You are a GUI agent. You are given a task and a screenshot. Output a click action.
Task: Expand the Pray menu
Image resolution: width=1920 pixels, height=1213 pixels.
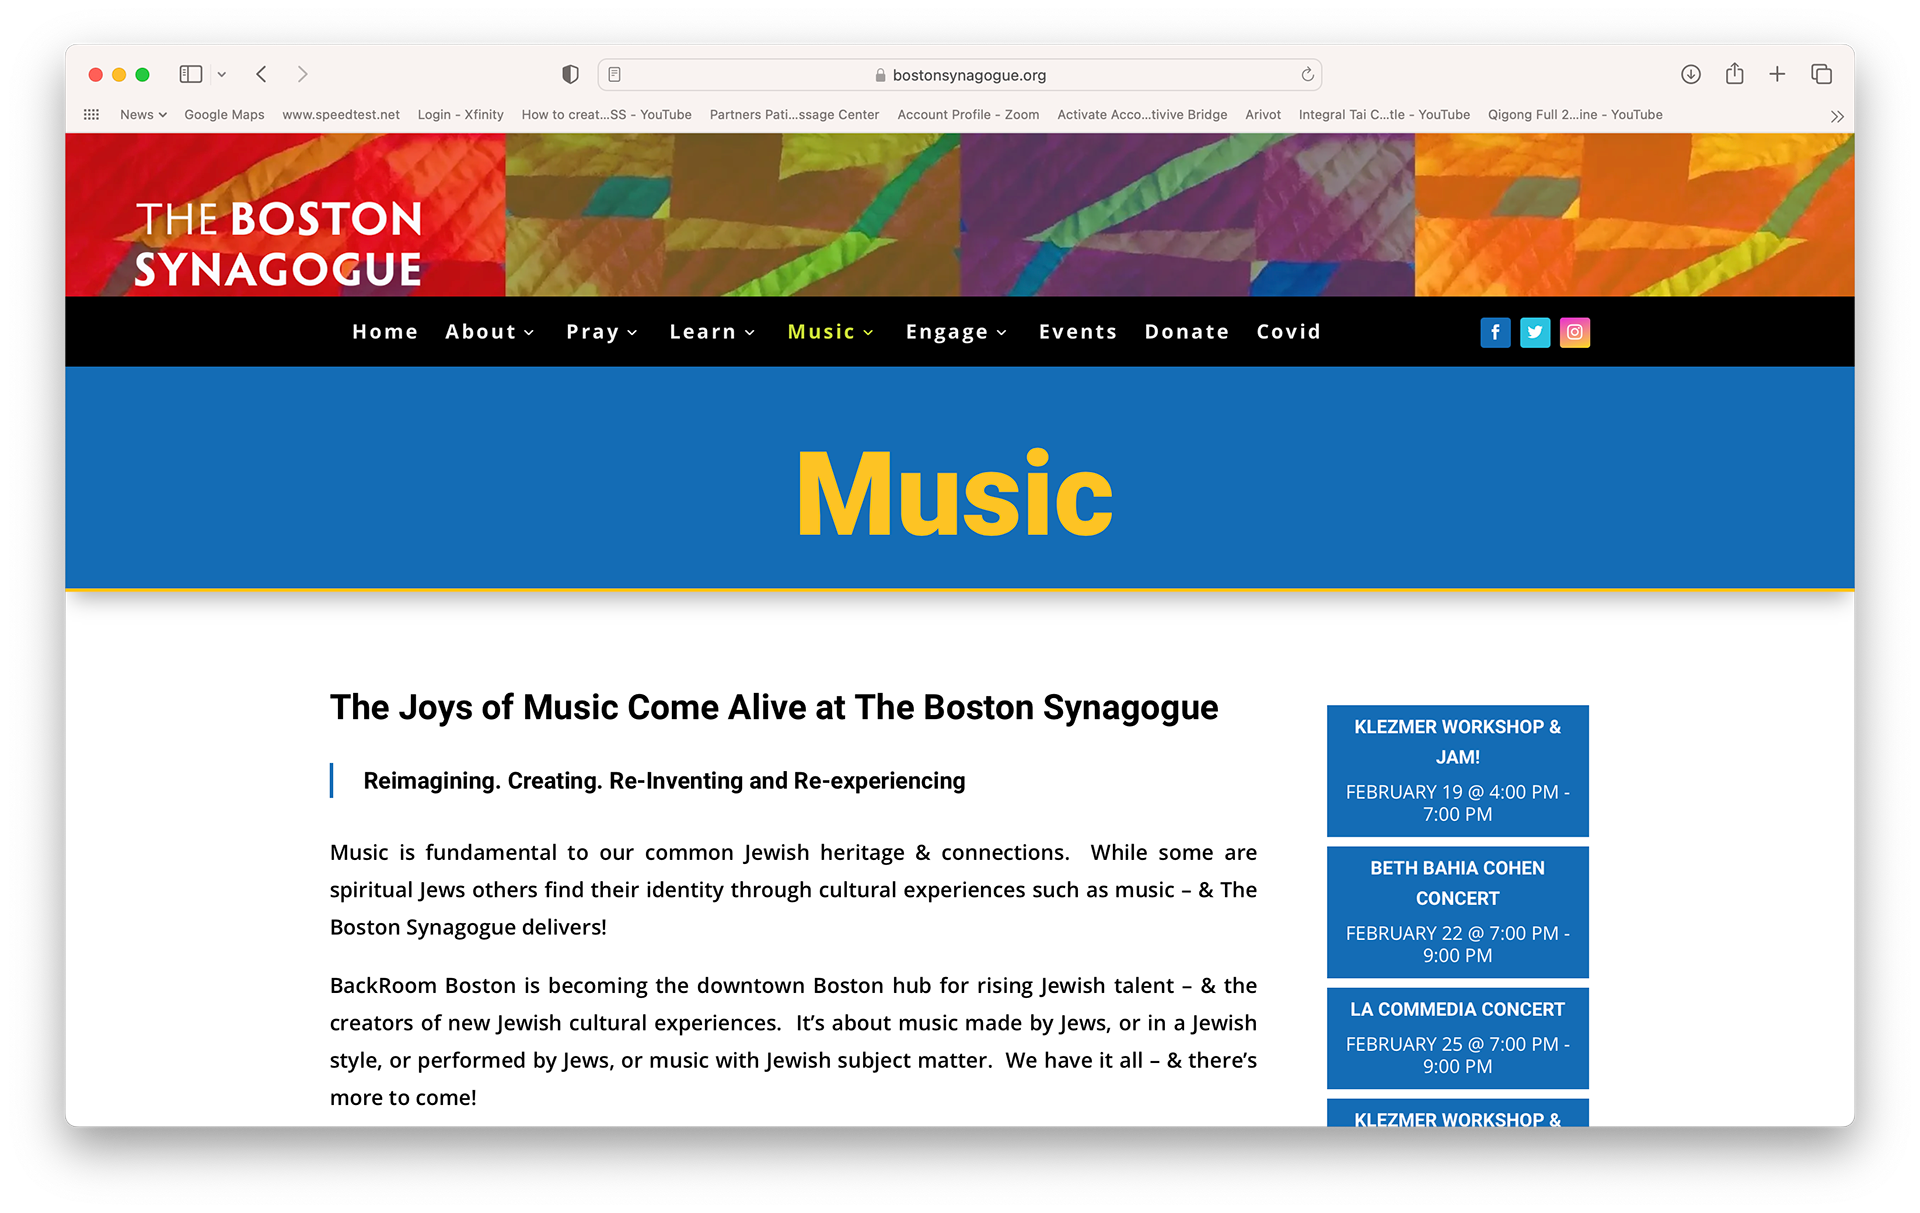602,332
